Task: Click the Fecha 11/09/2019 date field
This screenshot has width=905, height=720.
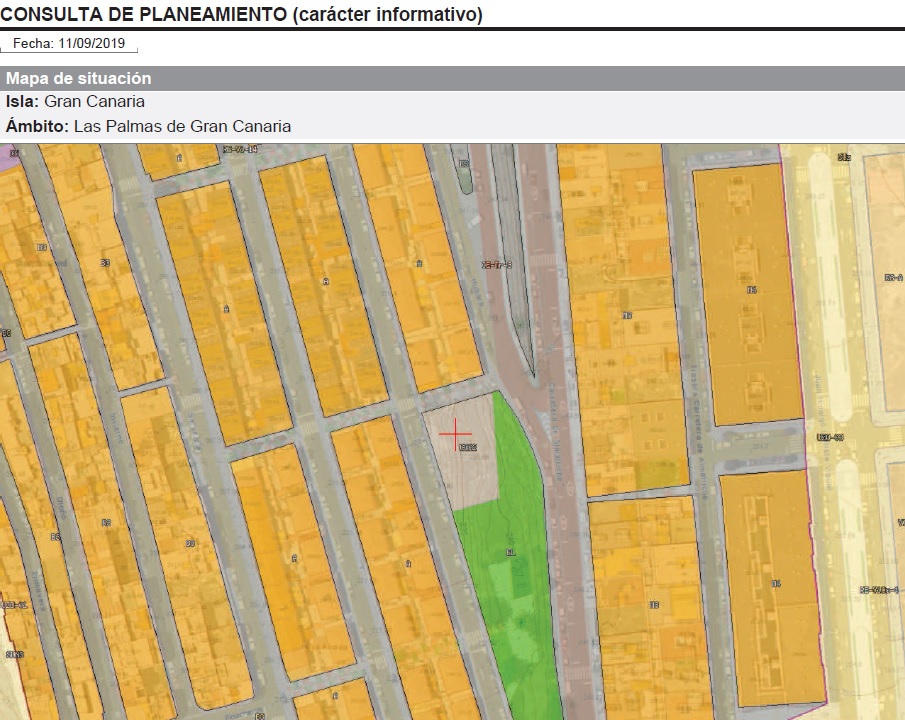Action: click(x=69, y=44)
